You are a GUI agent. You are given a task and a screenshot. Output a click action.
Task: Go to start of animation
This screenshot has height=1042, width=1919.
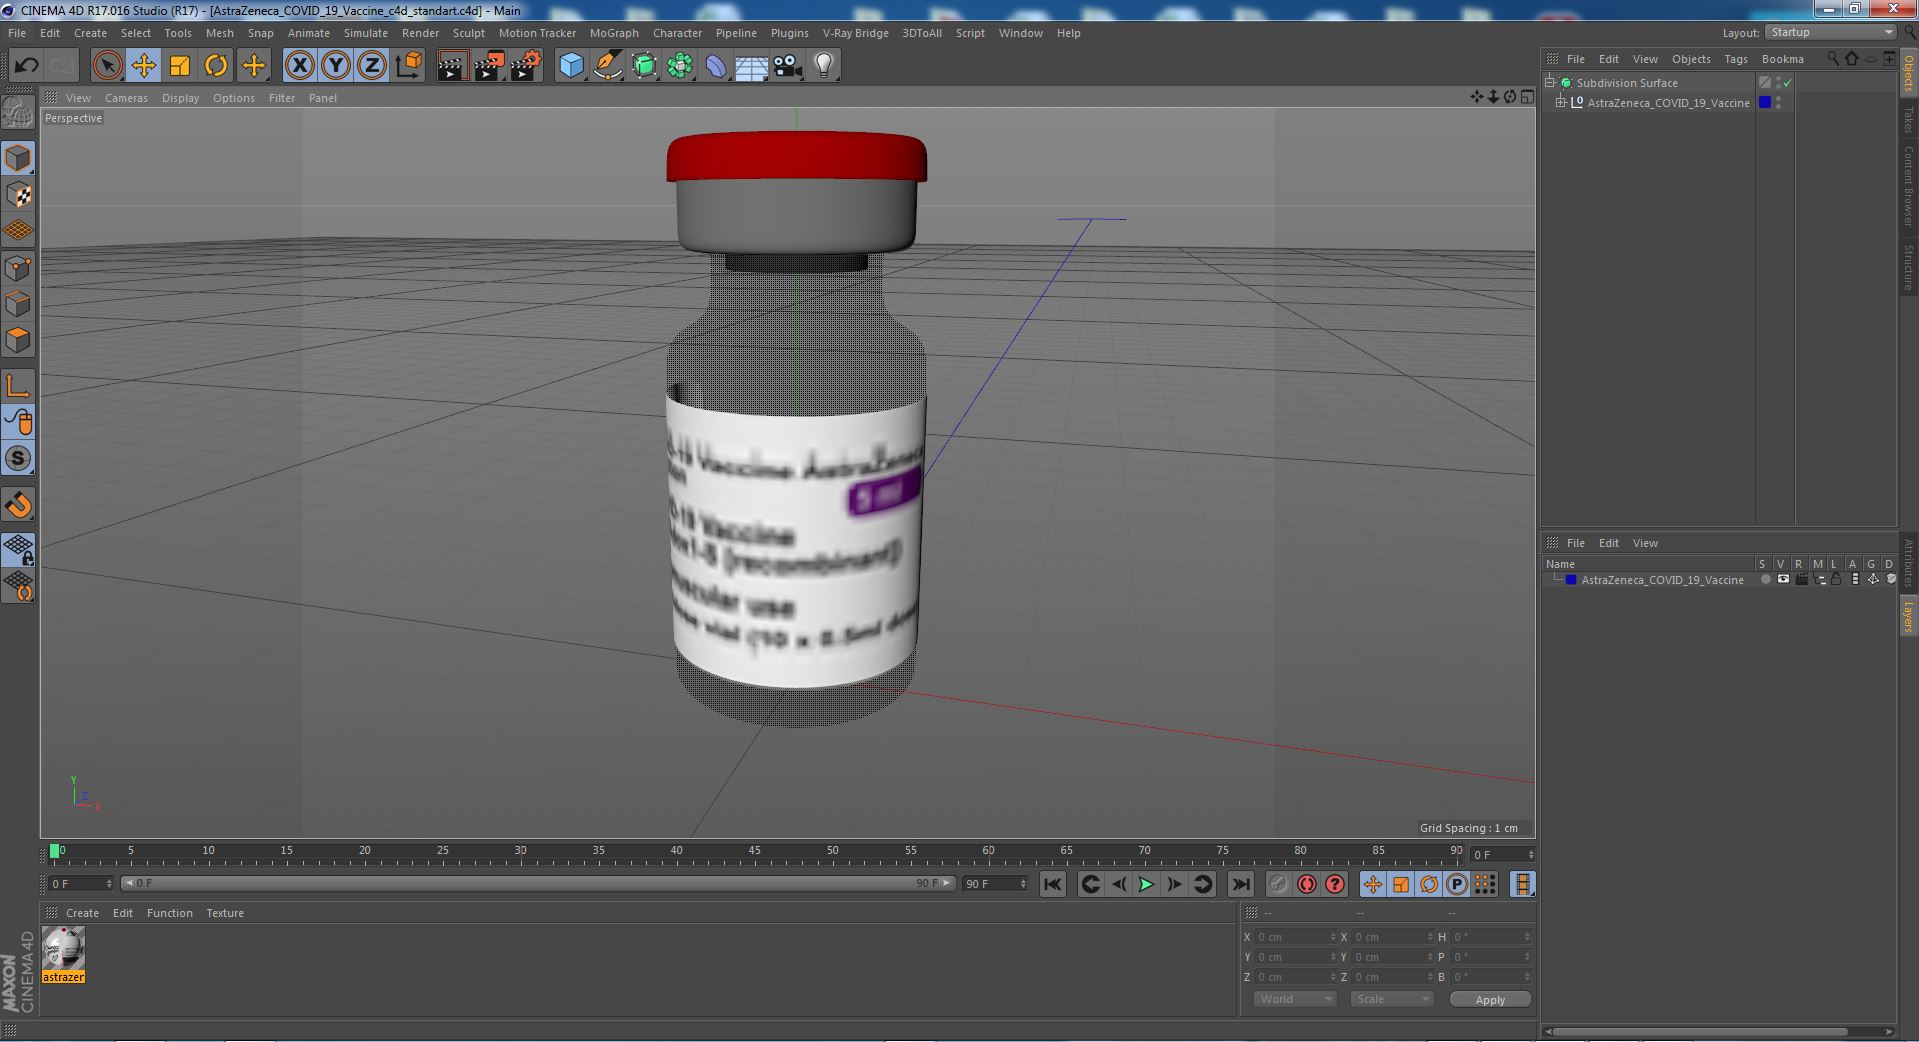pyautogui.click(x=1052, y=884)
